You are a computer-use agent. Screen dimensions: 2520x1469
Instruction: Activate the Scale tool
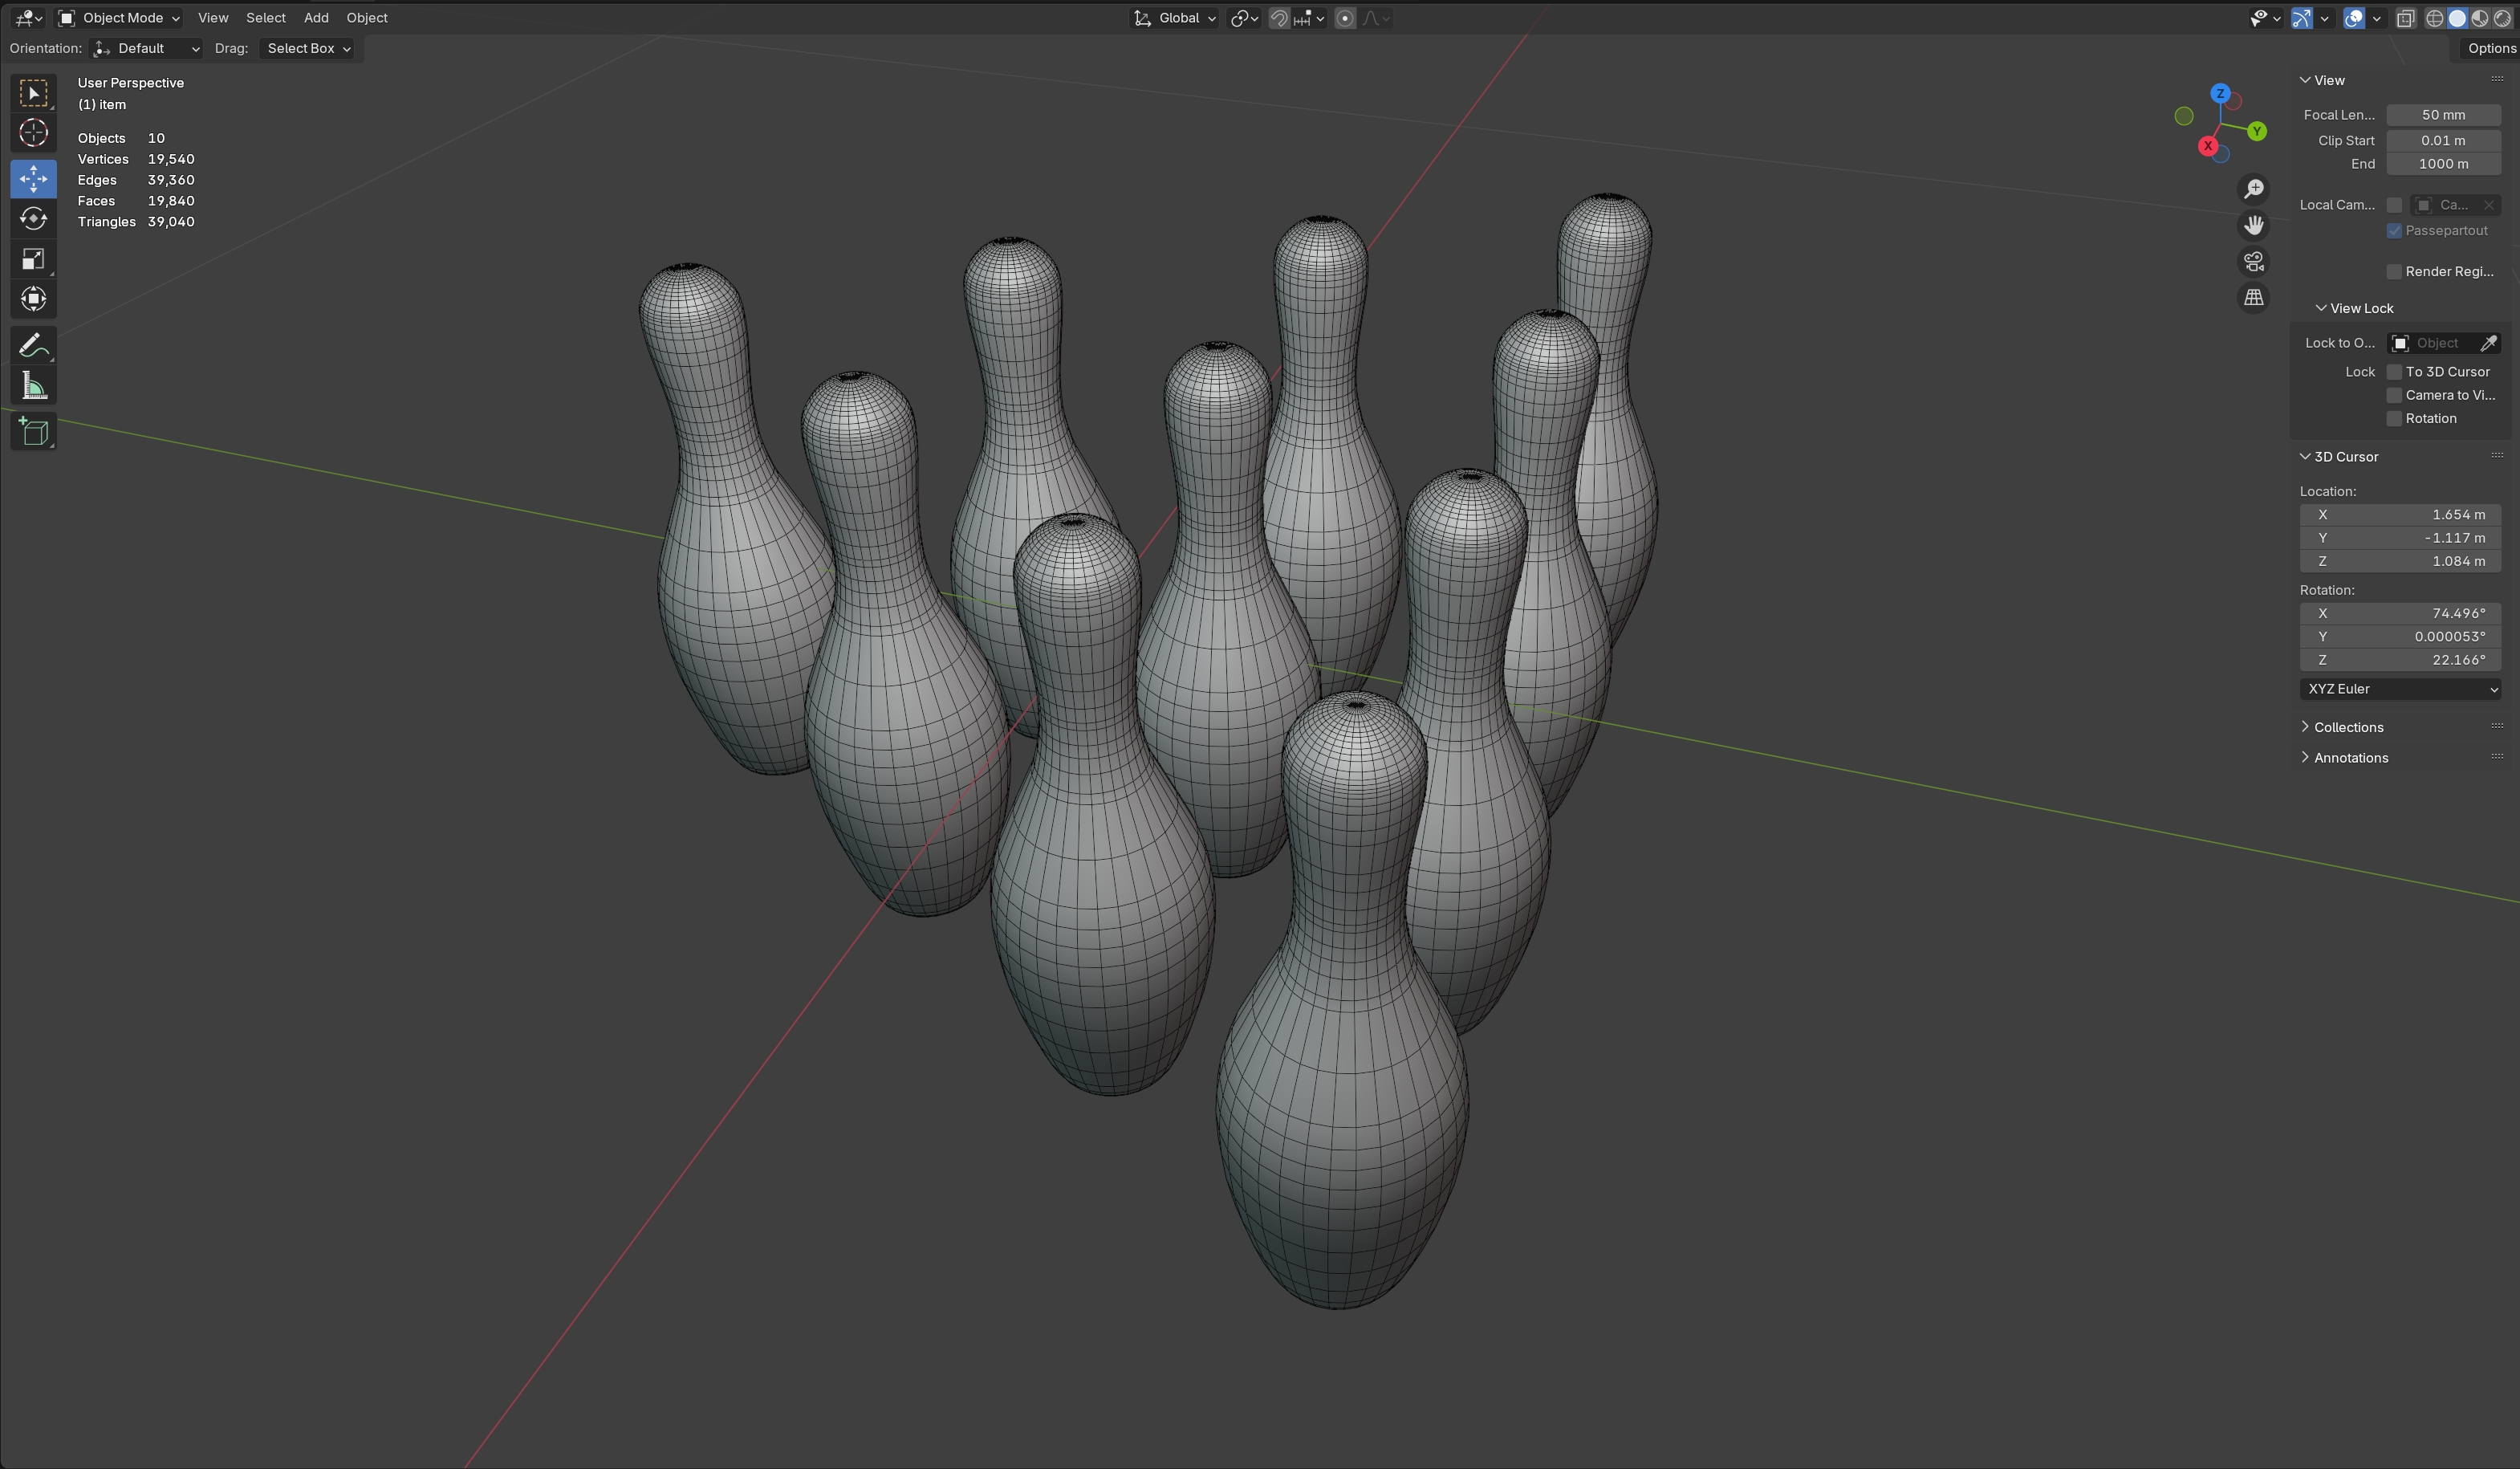(33, 260)
